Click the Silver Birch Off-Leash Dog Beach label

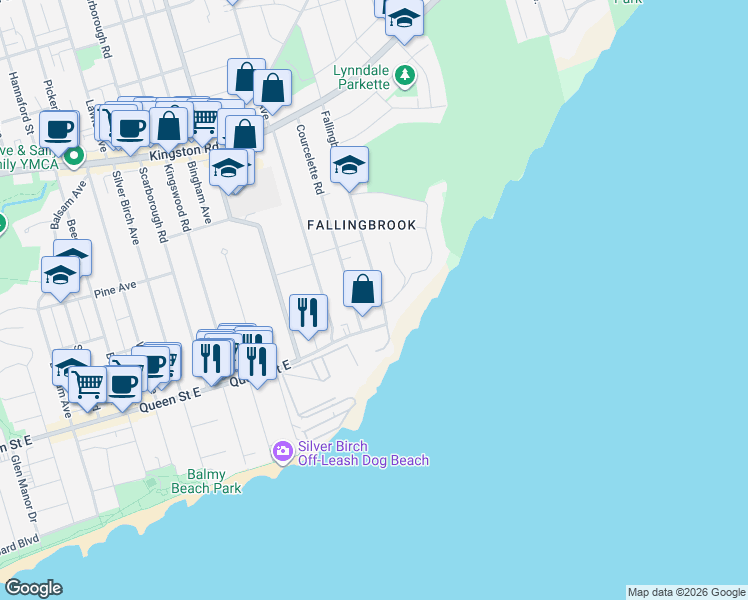point(363,453)
